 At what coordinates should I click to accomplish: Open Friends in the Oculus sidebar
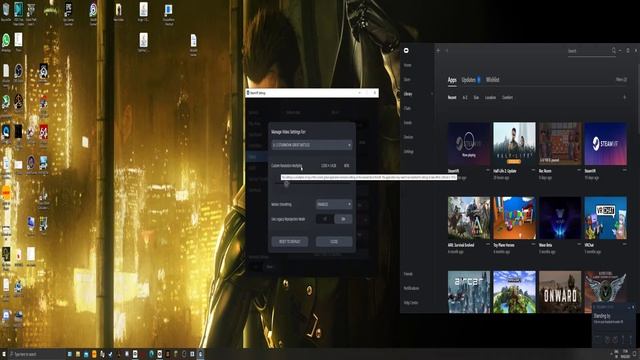408,274
